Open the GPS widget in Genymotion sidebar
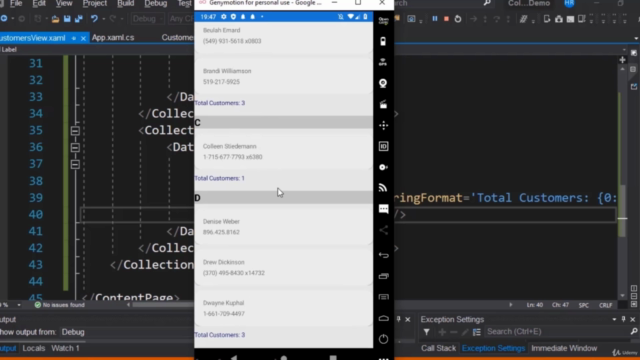The image size is (640, 360). click(x=383, y=62)
